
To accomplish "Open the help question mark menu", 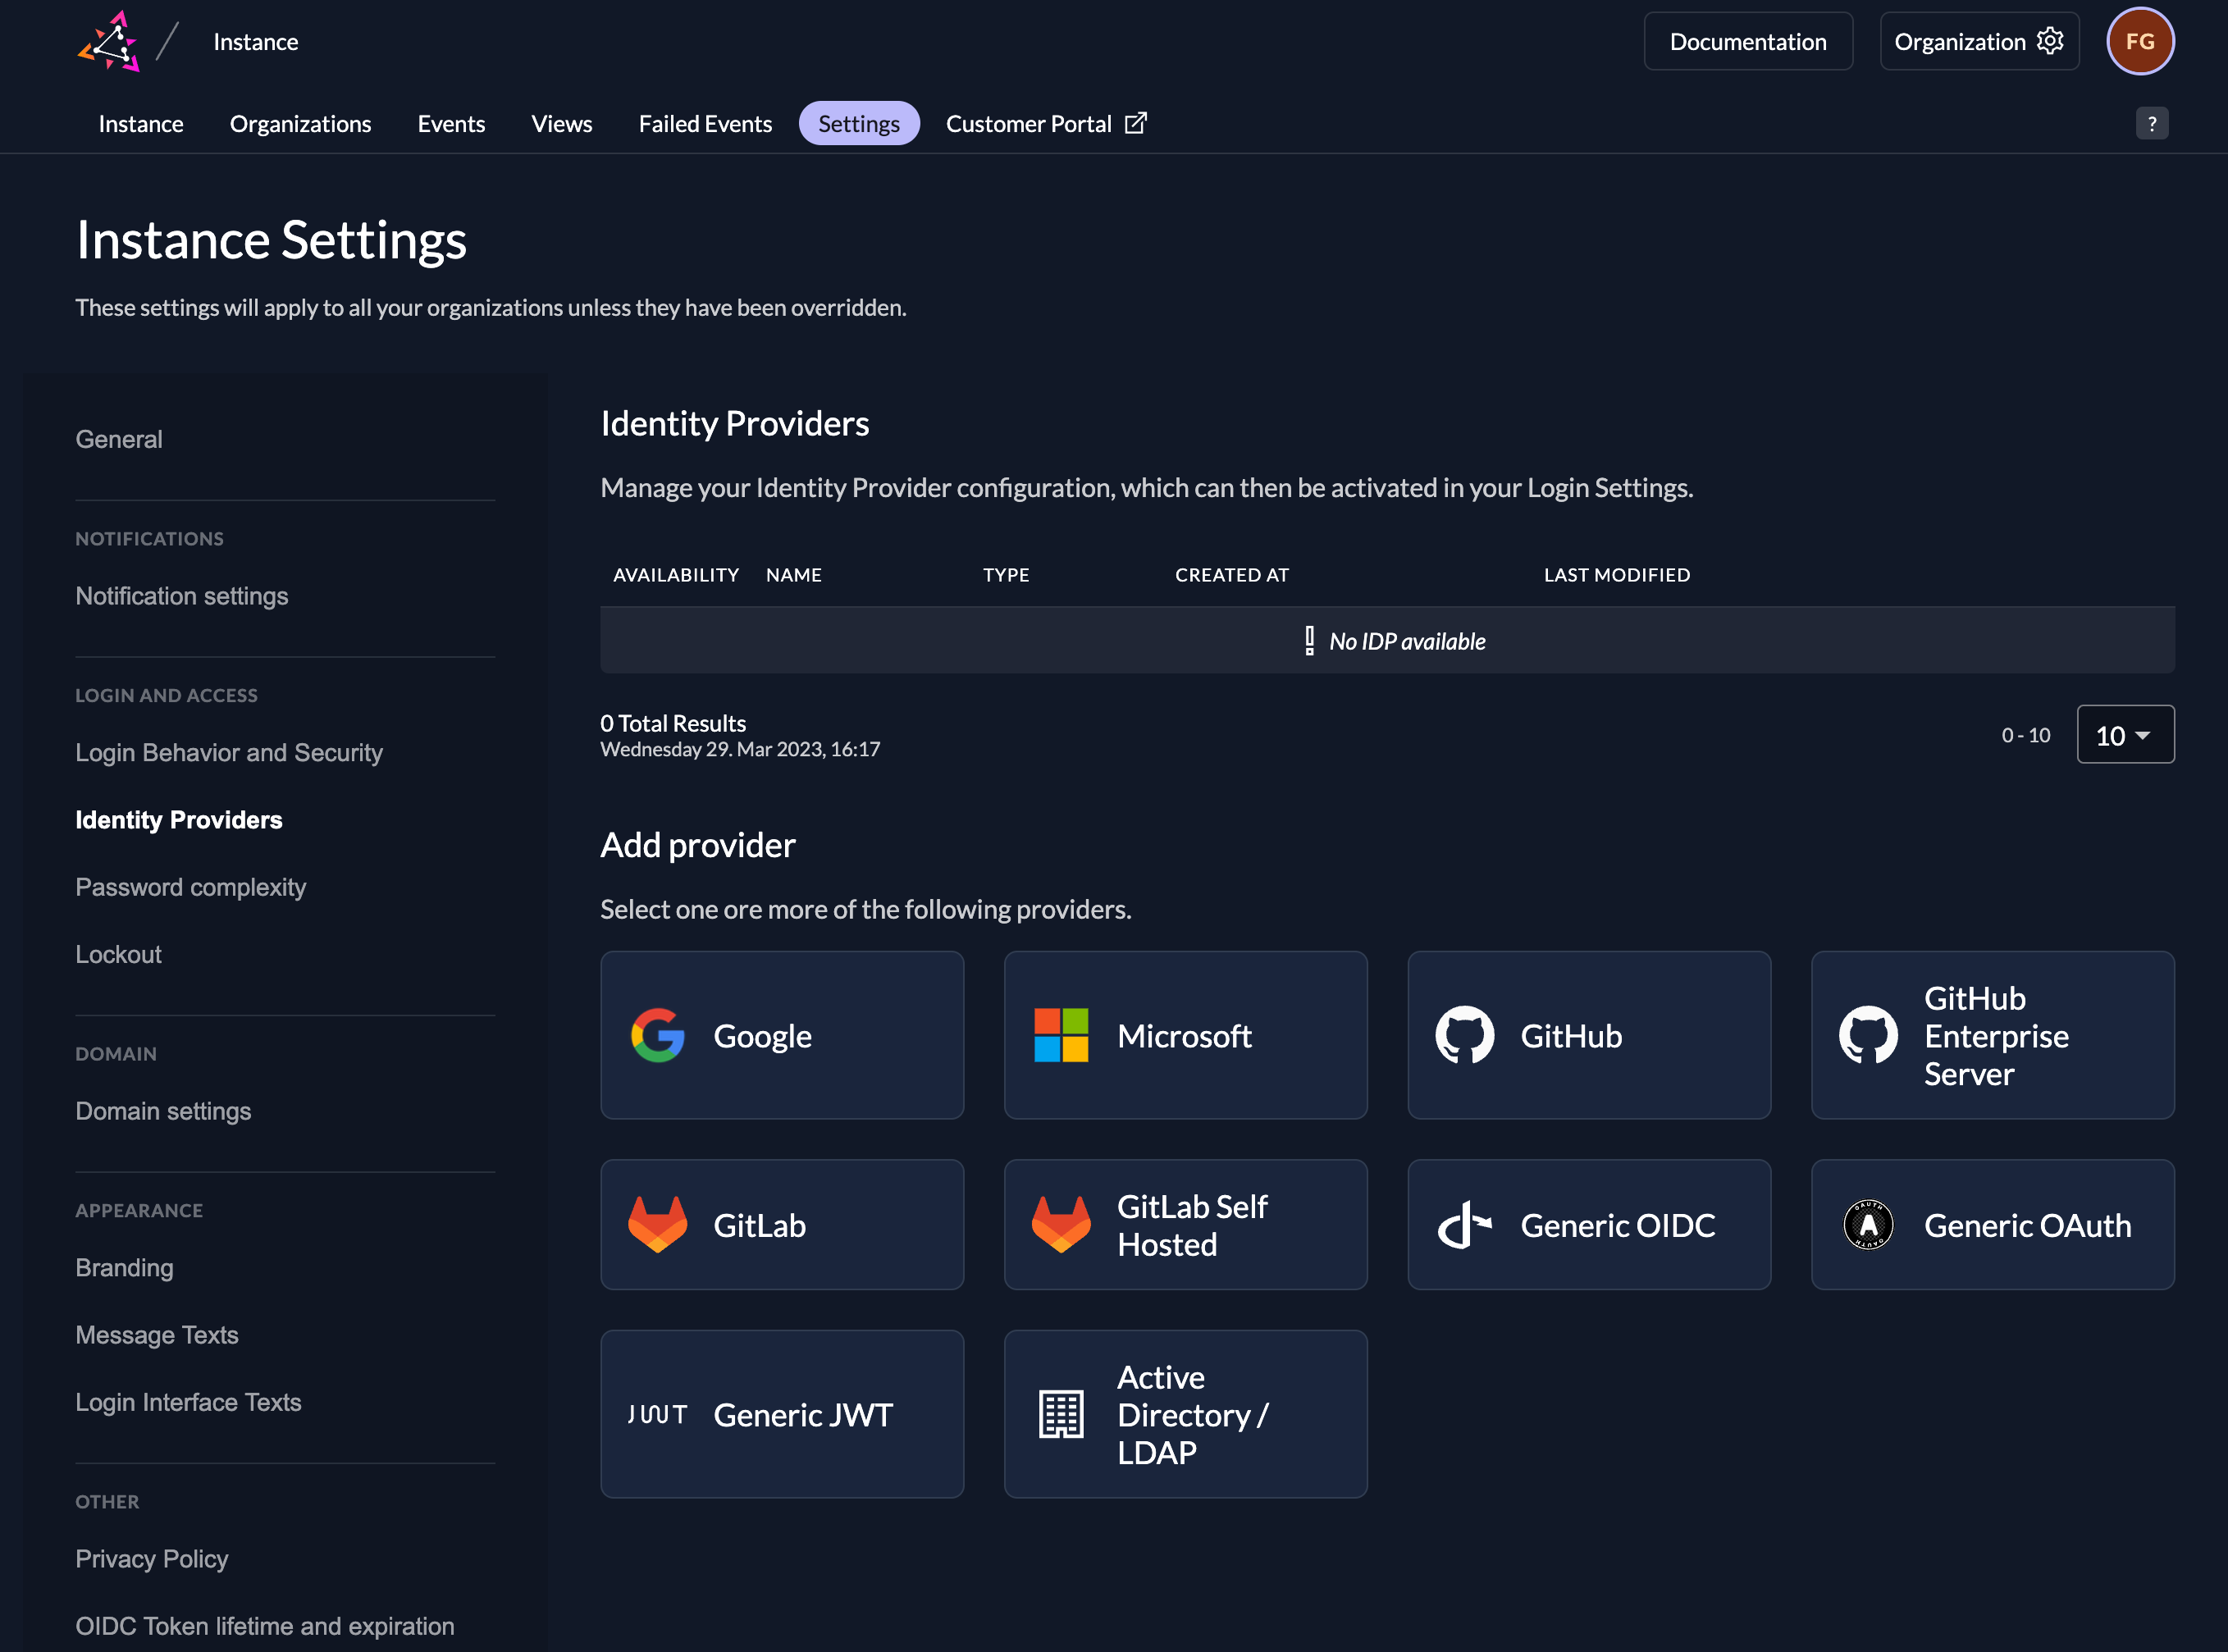I will point(2153,123).
